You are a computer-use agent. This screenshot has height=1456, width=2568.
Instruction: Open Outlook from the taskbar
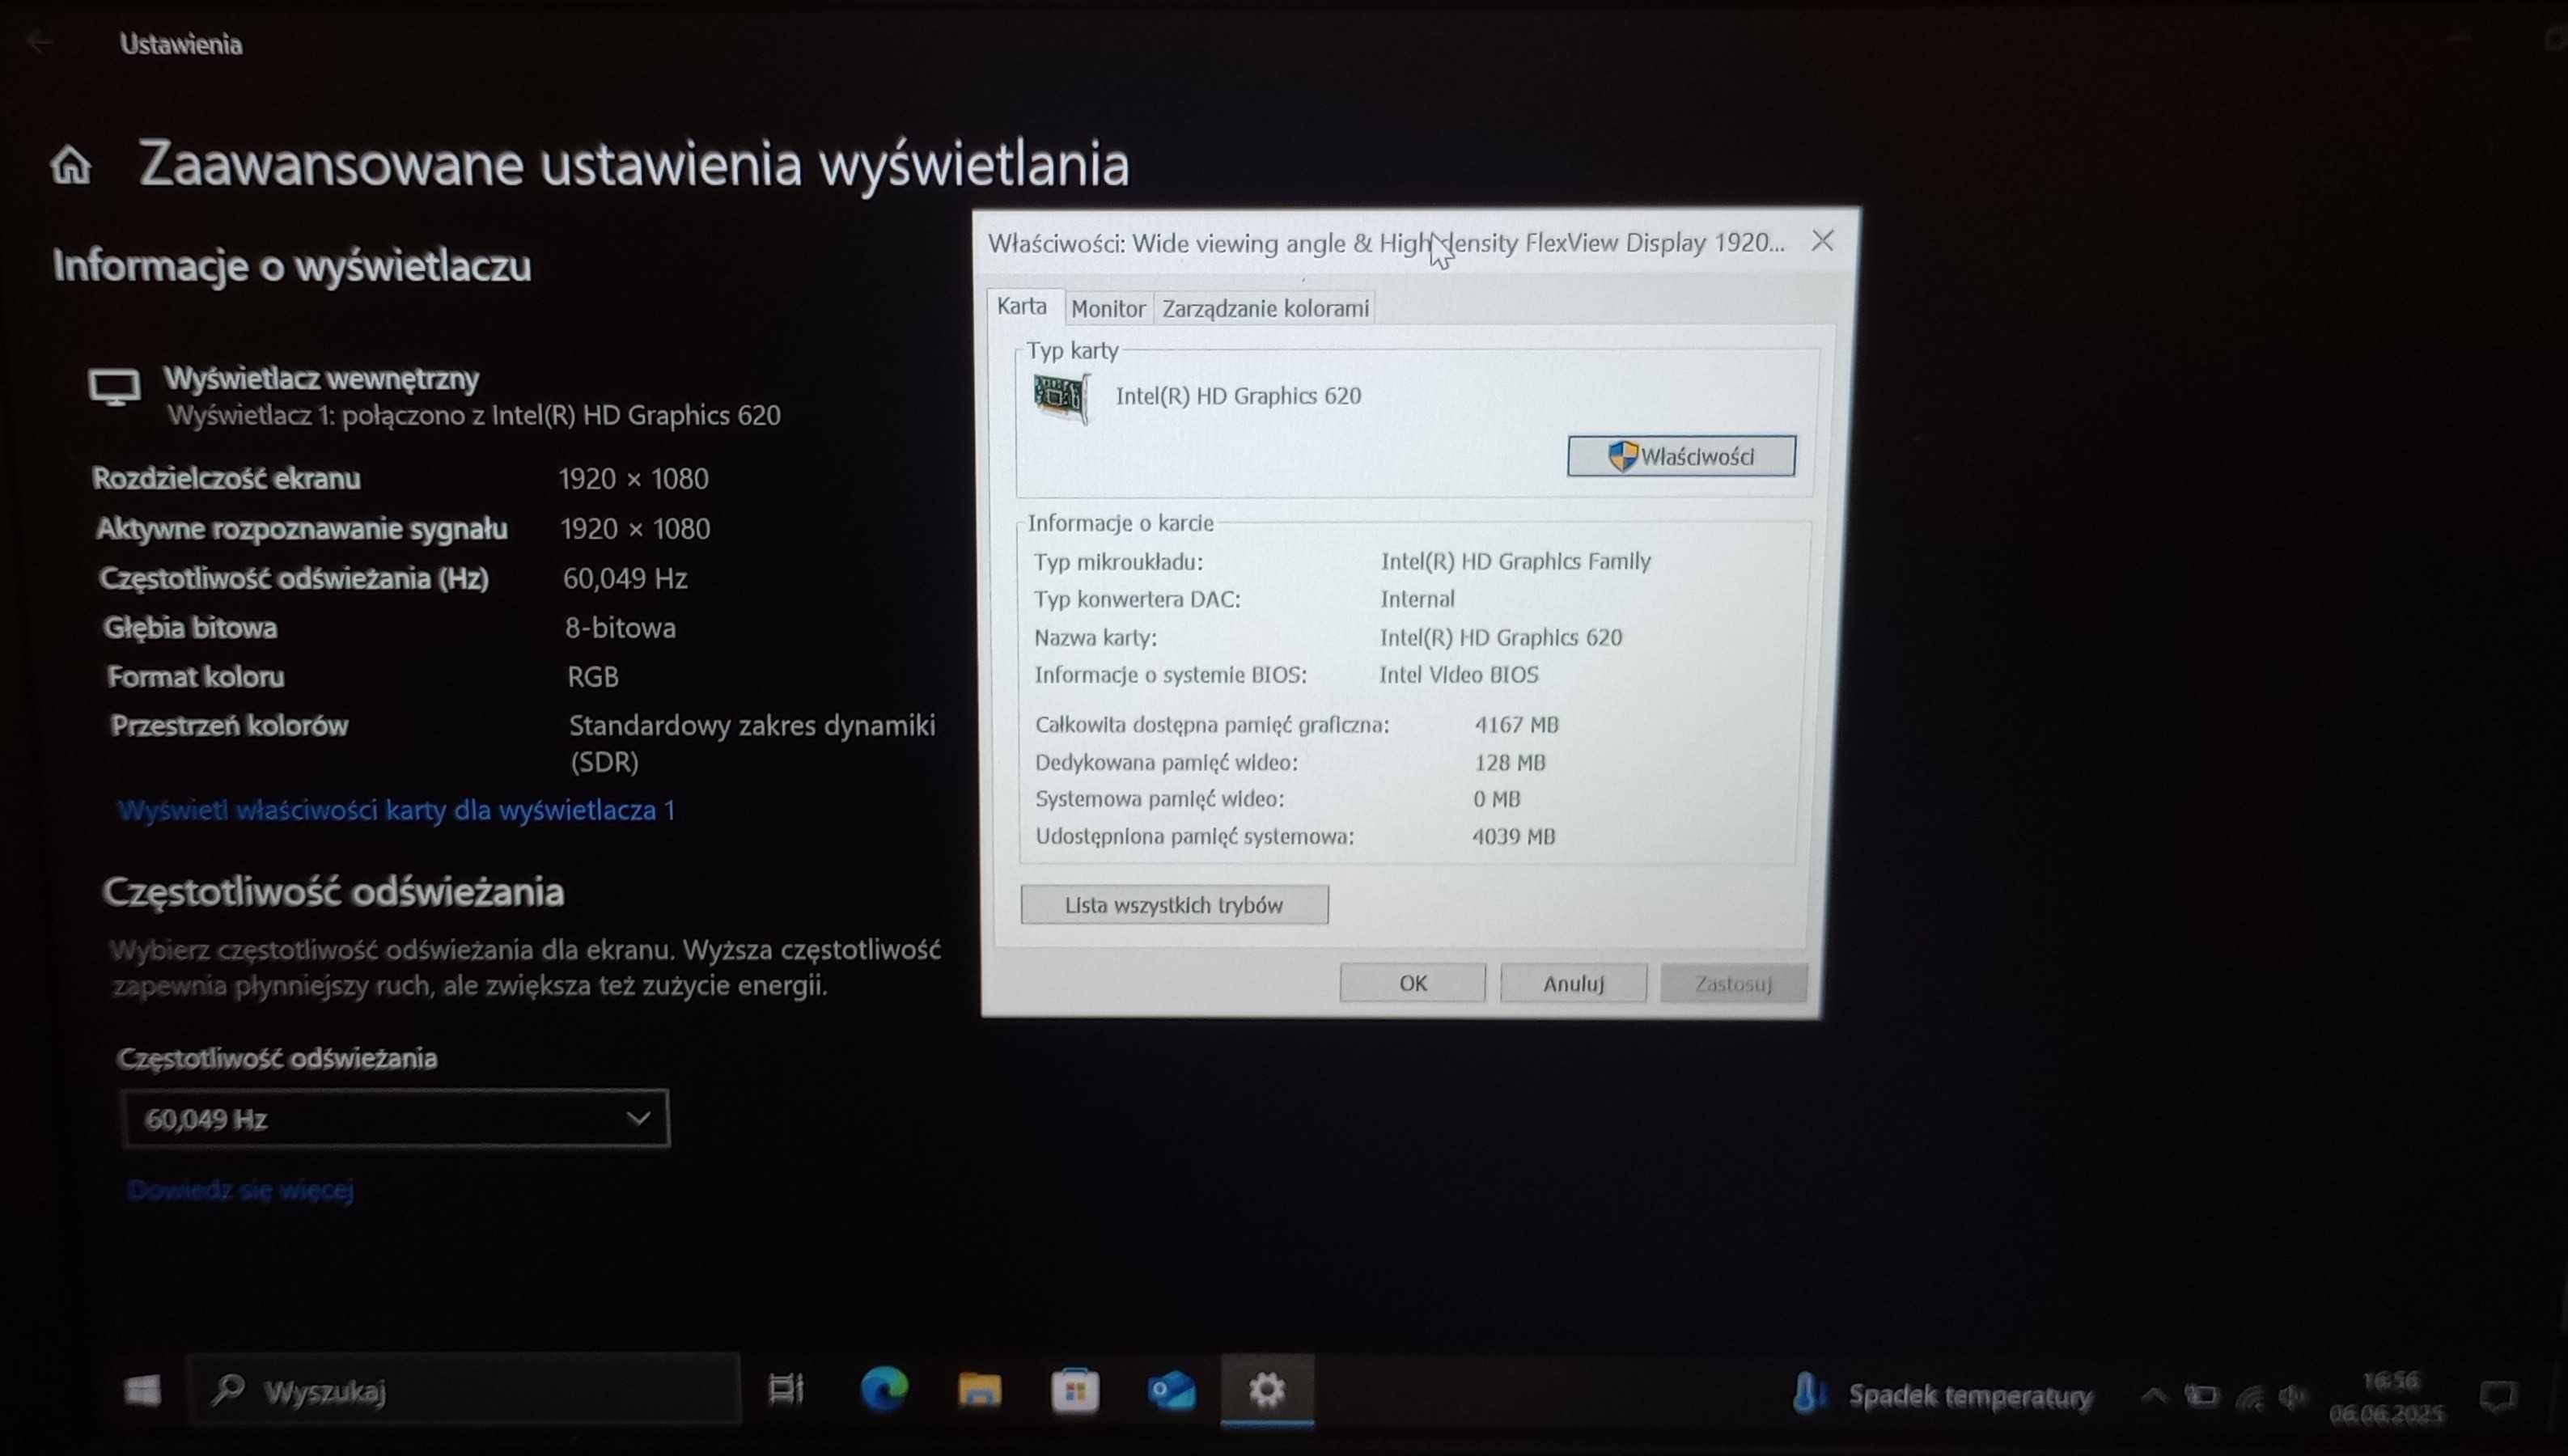(1171, 1390)
